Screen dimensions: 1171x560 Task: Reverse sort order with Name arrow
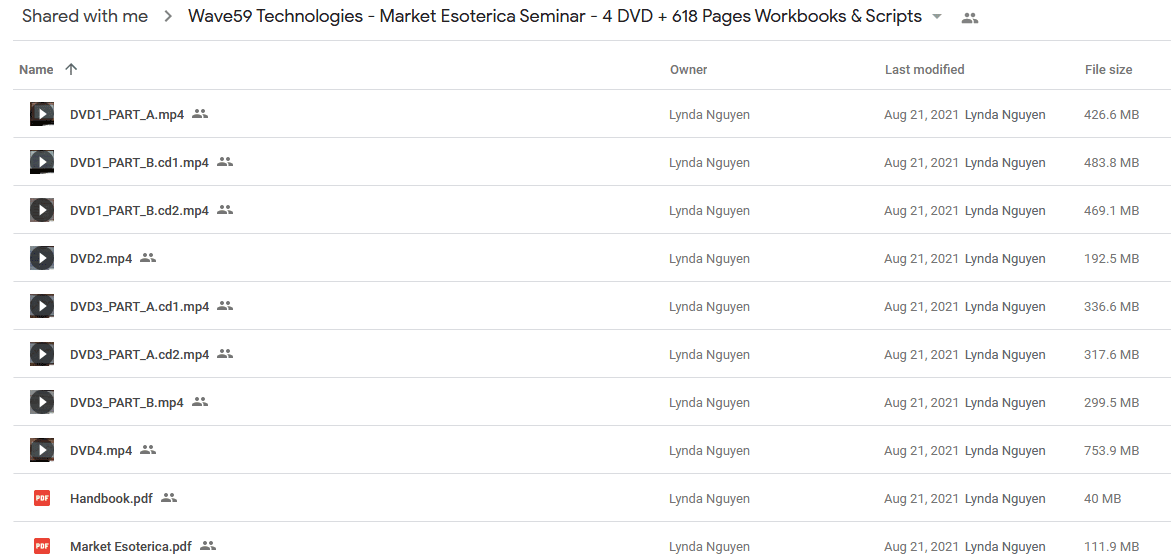coord(71,69)
